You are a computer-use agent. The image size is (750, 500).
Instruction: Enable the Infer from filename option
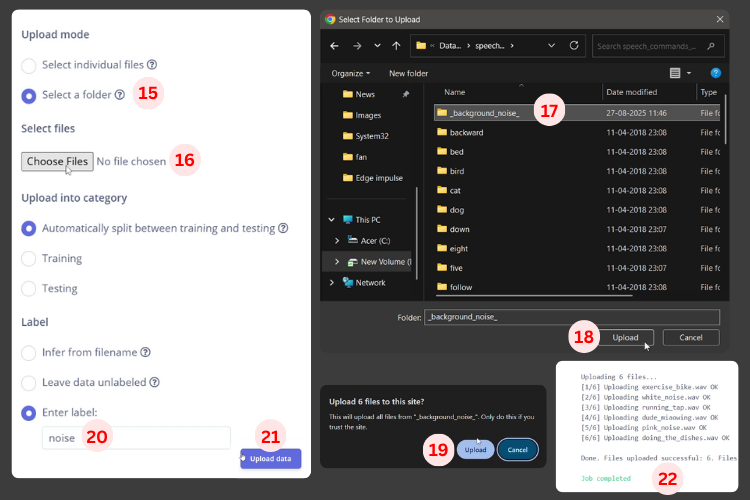coord(29,352)
